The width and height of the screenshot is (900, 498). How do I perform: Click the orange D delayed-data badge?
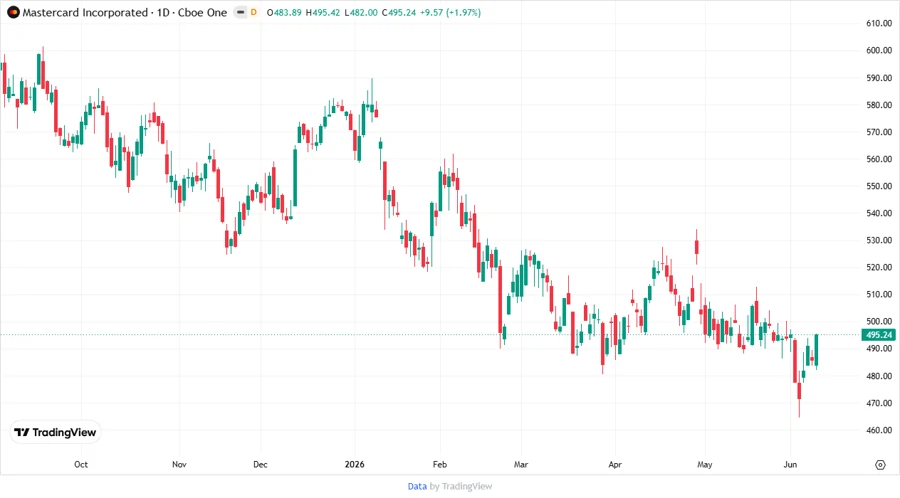point(254,12)
